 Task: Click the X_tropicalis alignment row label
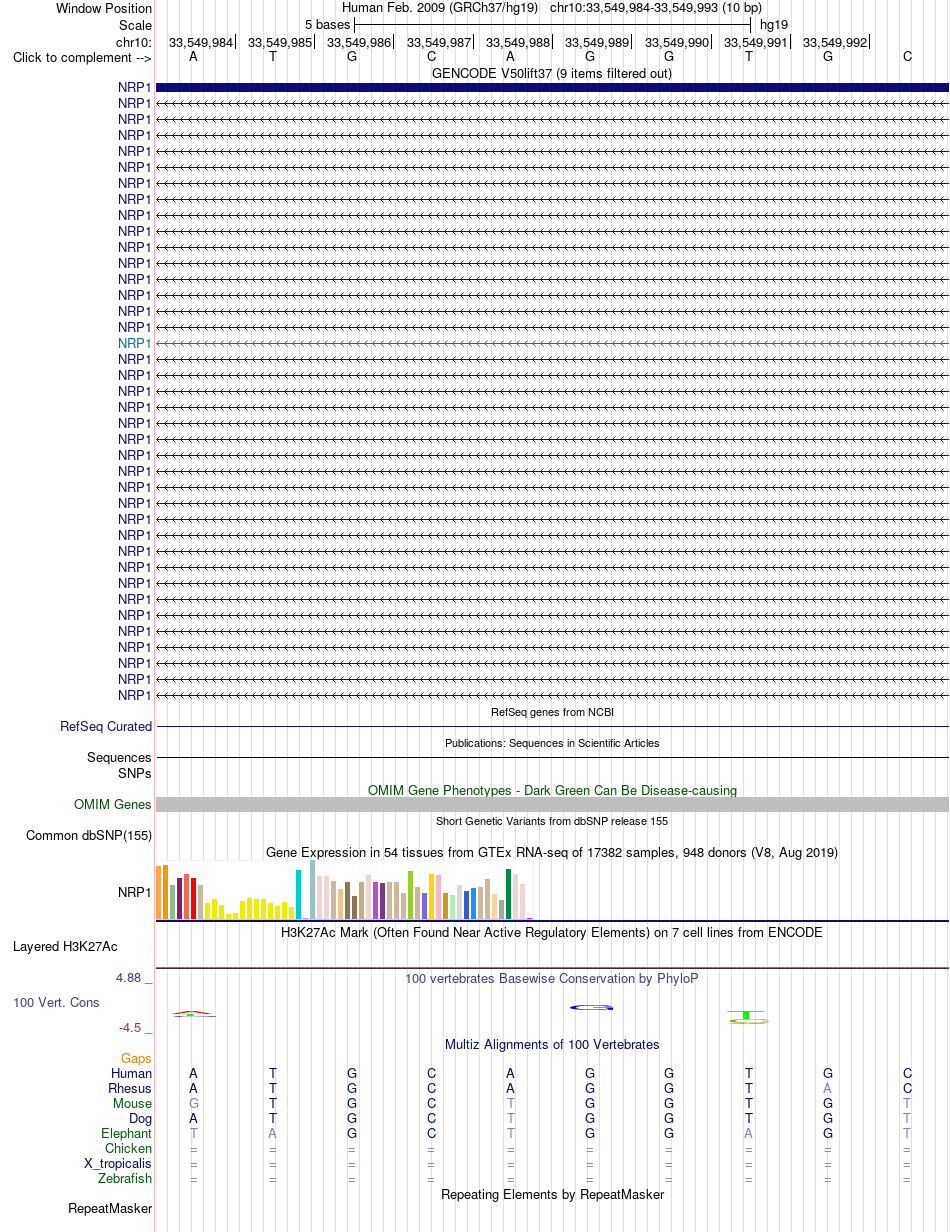[118, 1163]
